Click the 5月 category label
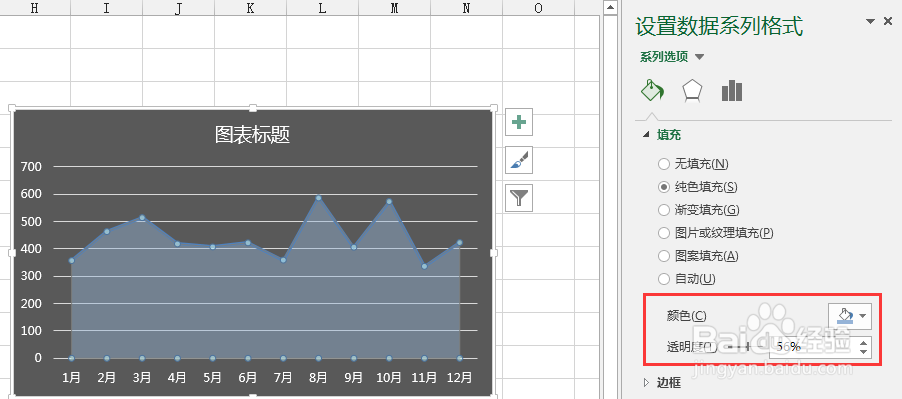This screenshot has height=399, width=902. point(212,377)
